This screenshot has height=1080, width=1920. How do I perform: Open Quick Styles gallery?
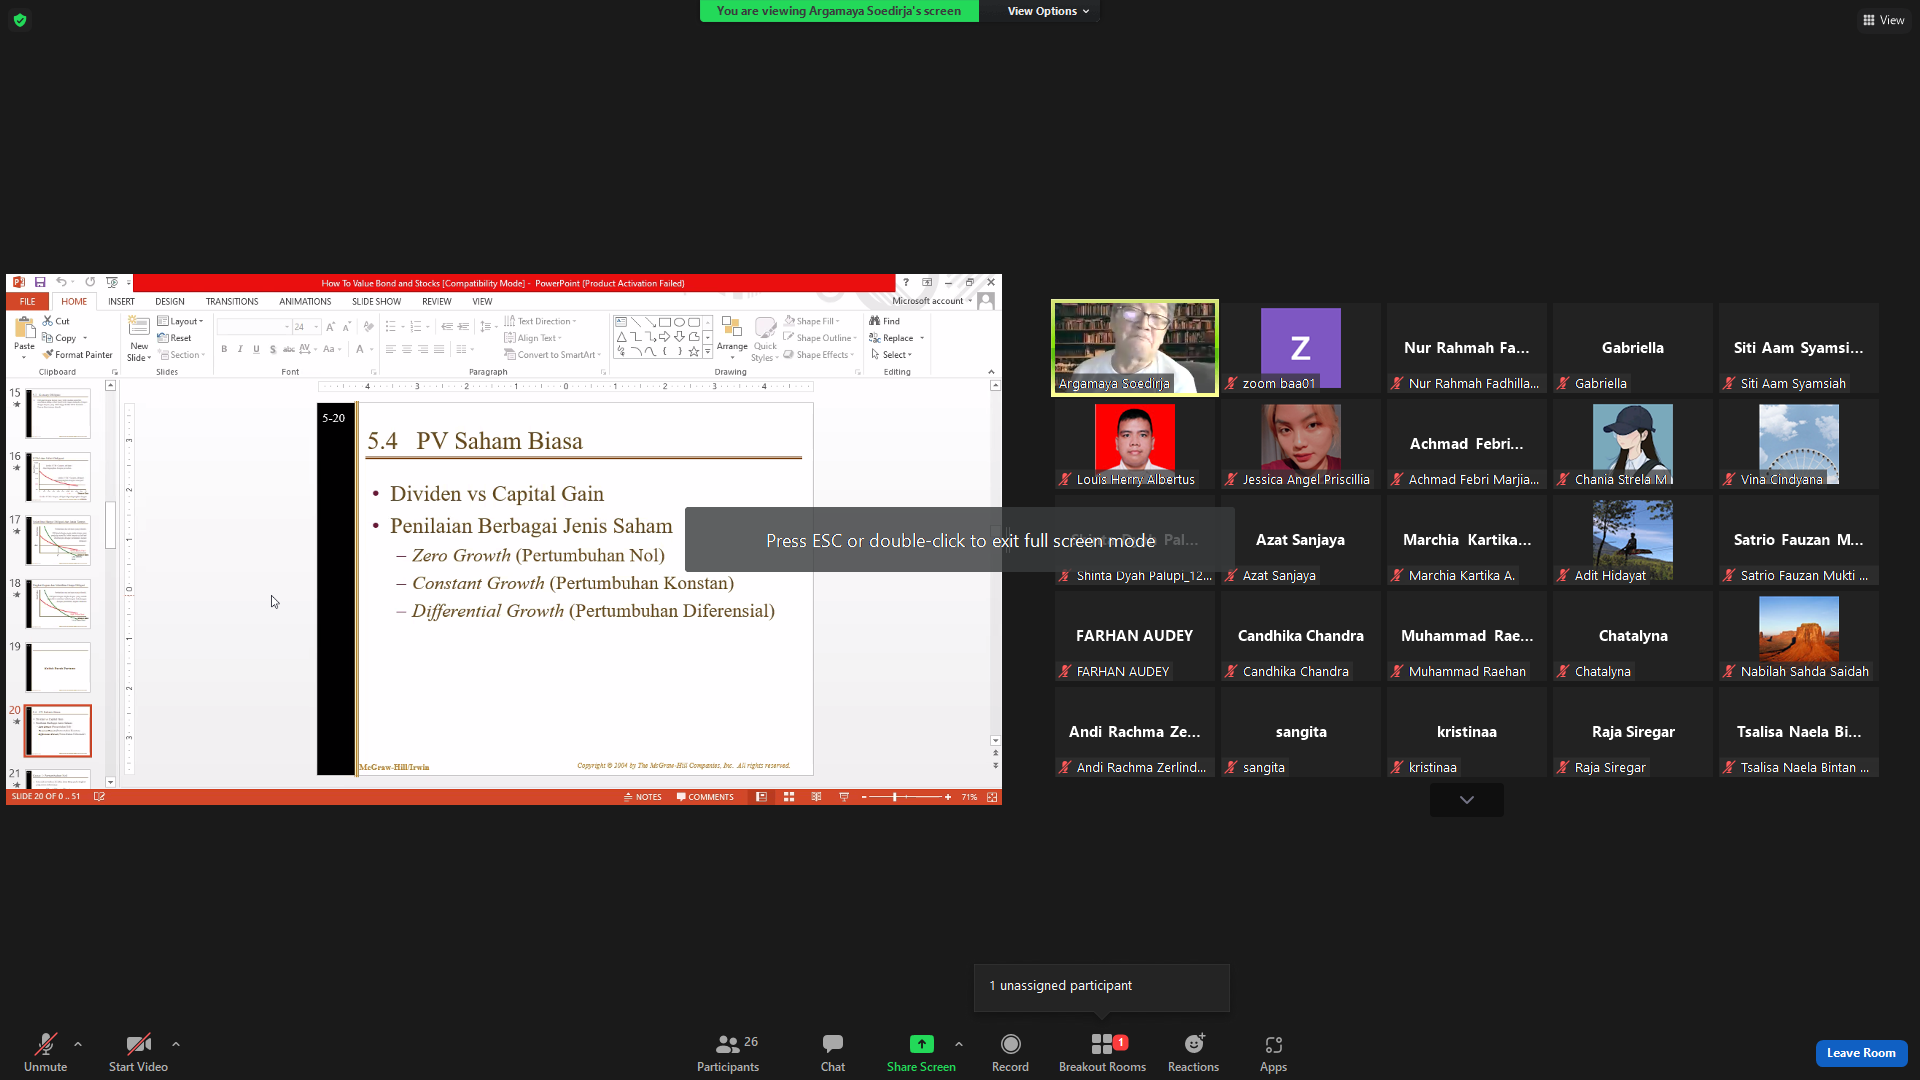click(765, 340)
